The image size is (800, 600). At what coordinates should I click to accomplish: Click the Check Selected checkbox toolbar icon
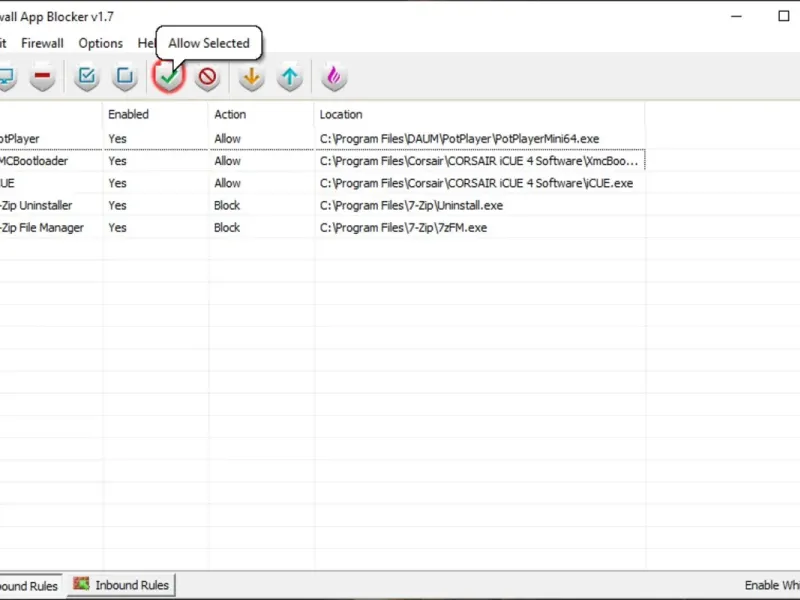click(87, 78)
